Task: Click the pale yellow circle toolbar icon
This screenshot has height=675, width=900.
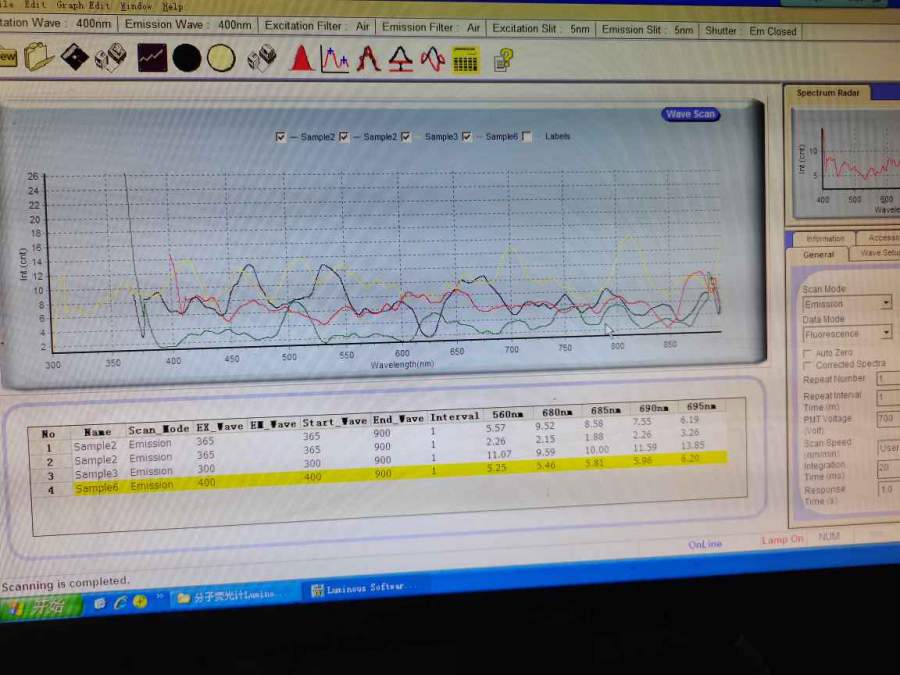Action: (221, 59)
